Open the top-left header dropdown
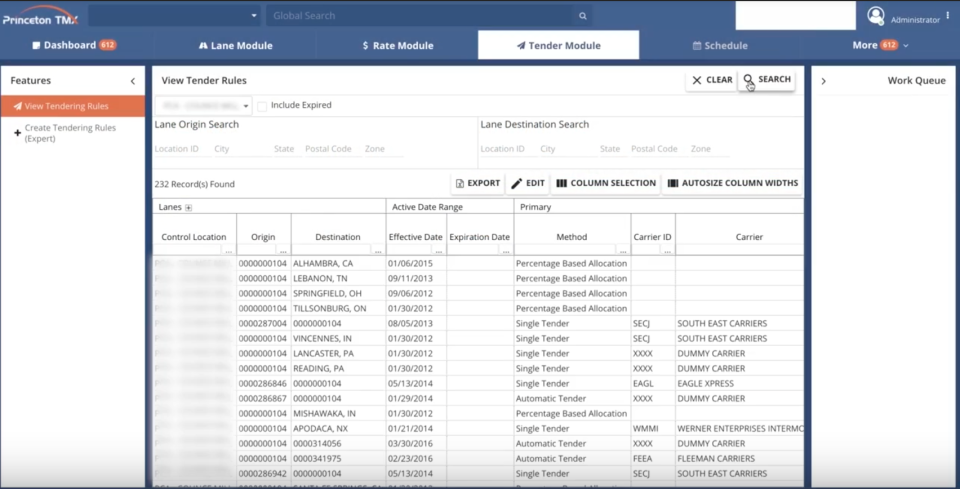960x489 pixels. (x=175, y=15)
